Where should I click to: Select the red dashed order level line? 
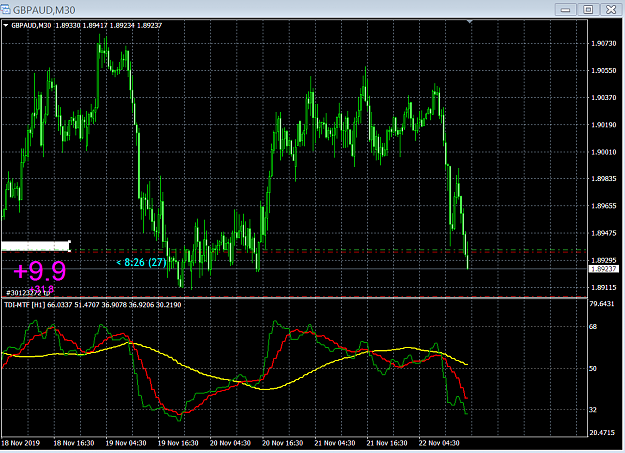tap(327, 252)
